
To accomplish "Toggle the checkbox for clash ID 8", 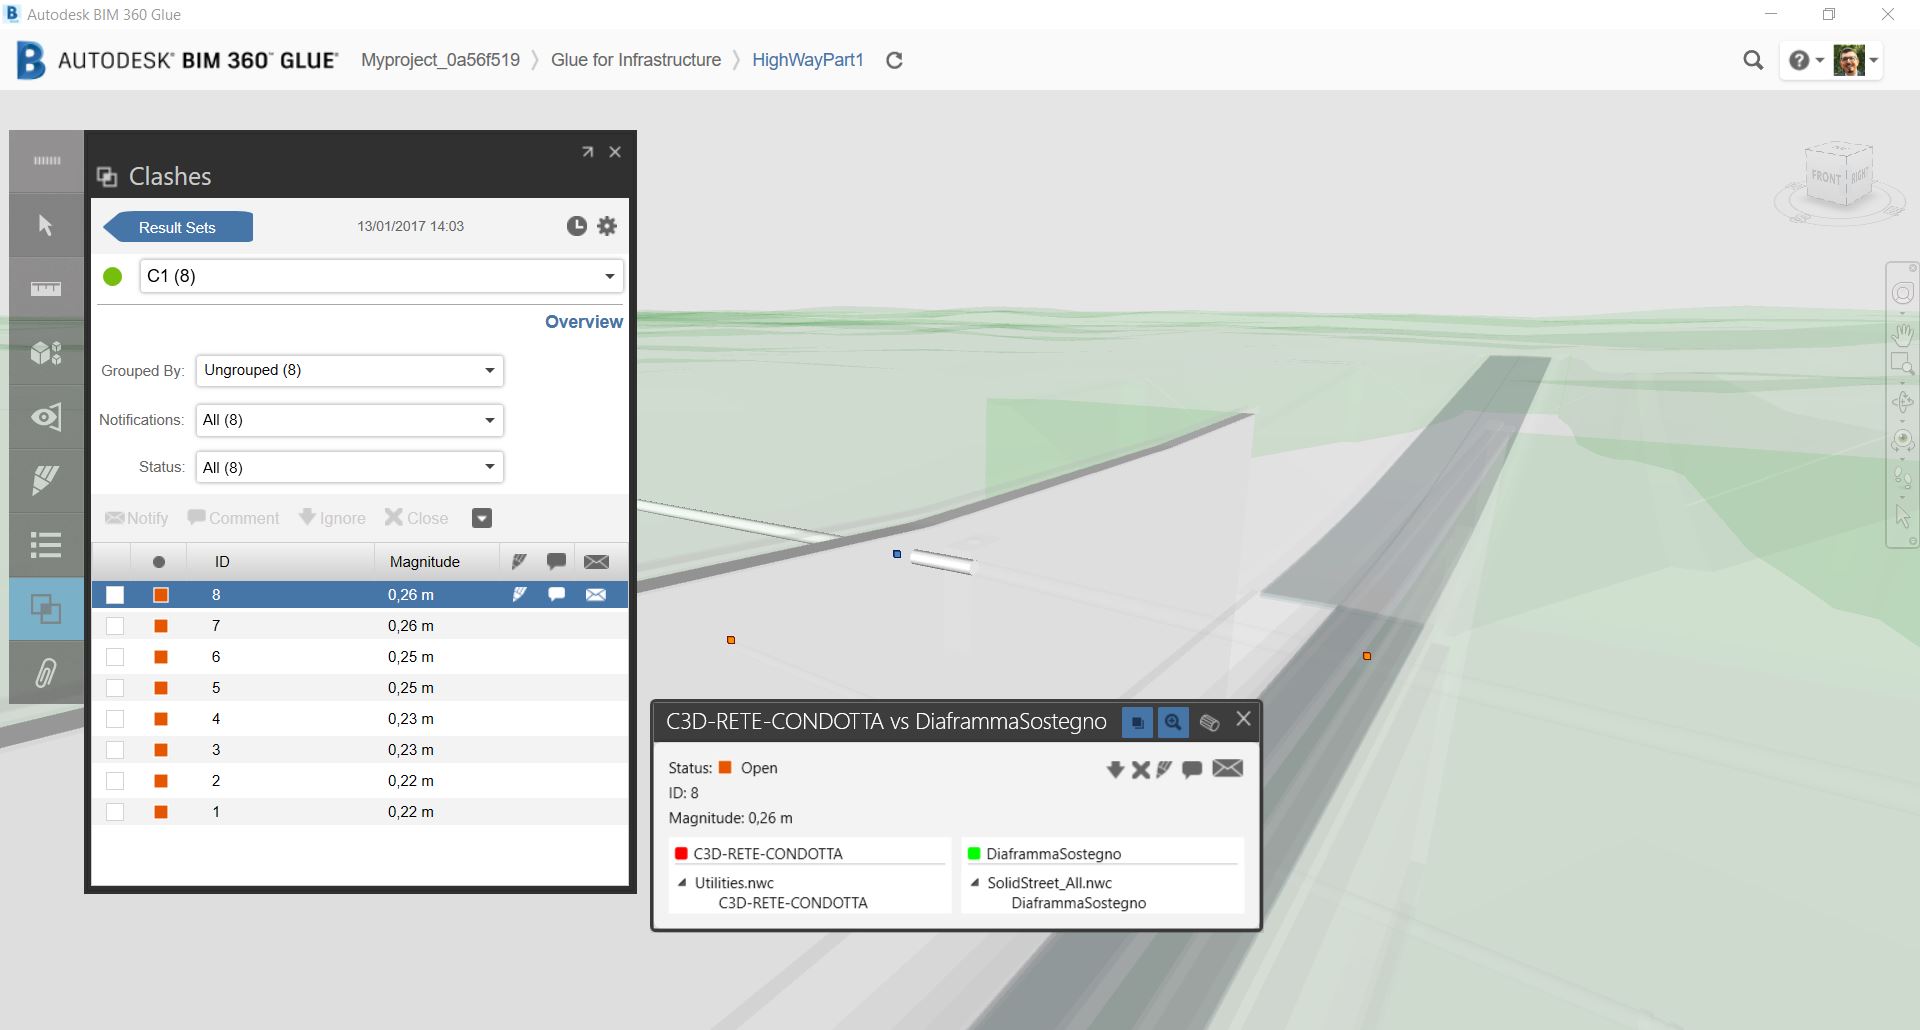I will pyautogui.click(x=115, y=594).
